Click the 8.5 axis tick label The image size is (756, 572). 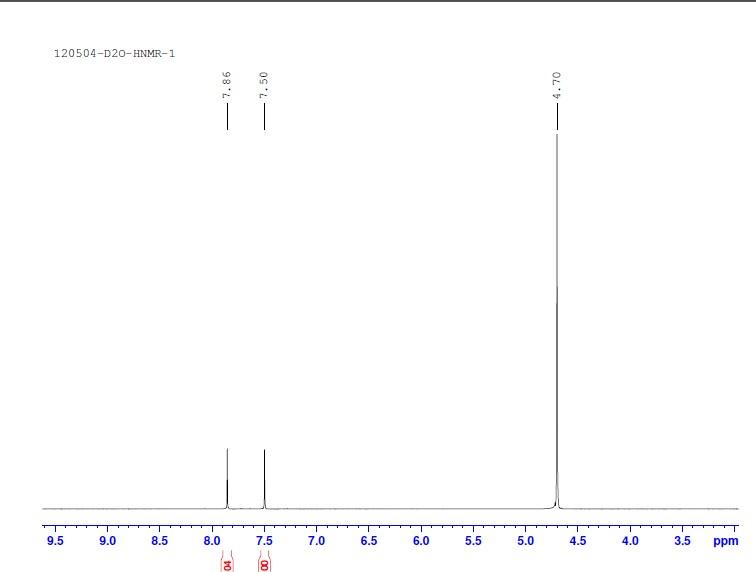coord(160,541)
